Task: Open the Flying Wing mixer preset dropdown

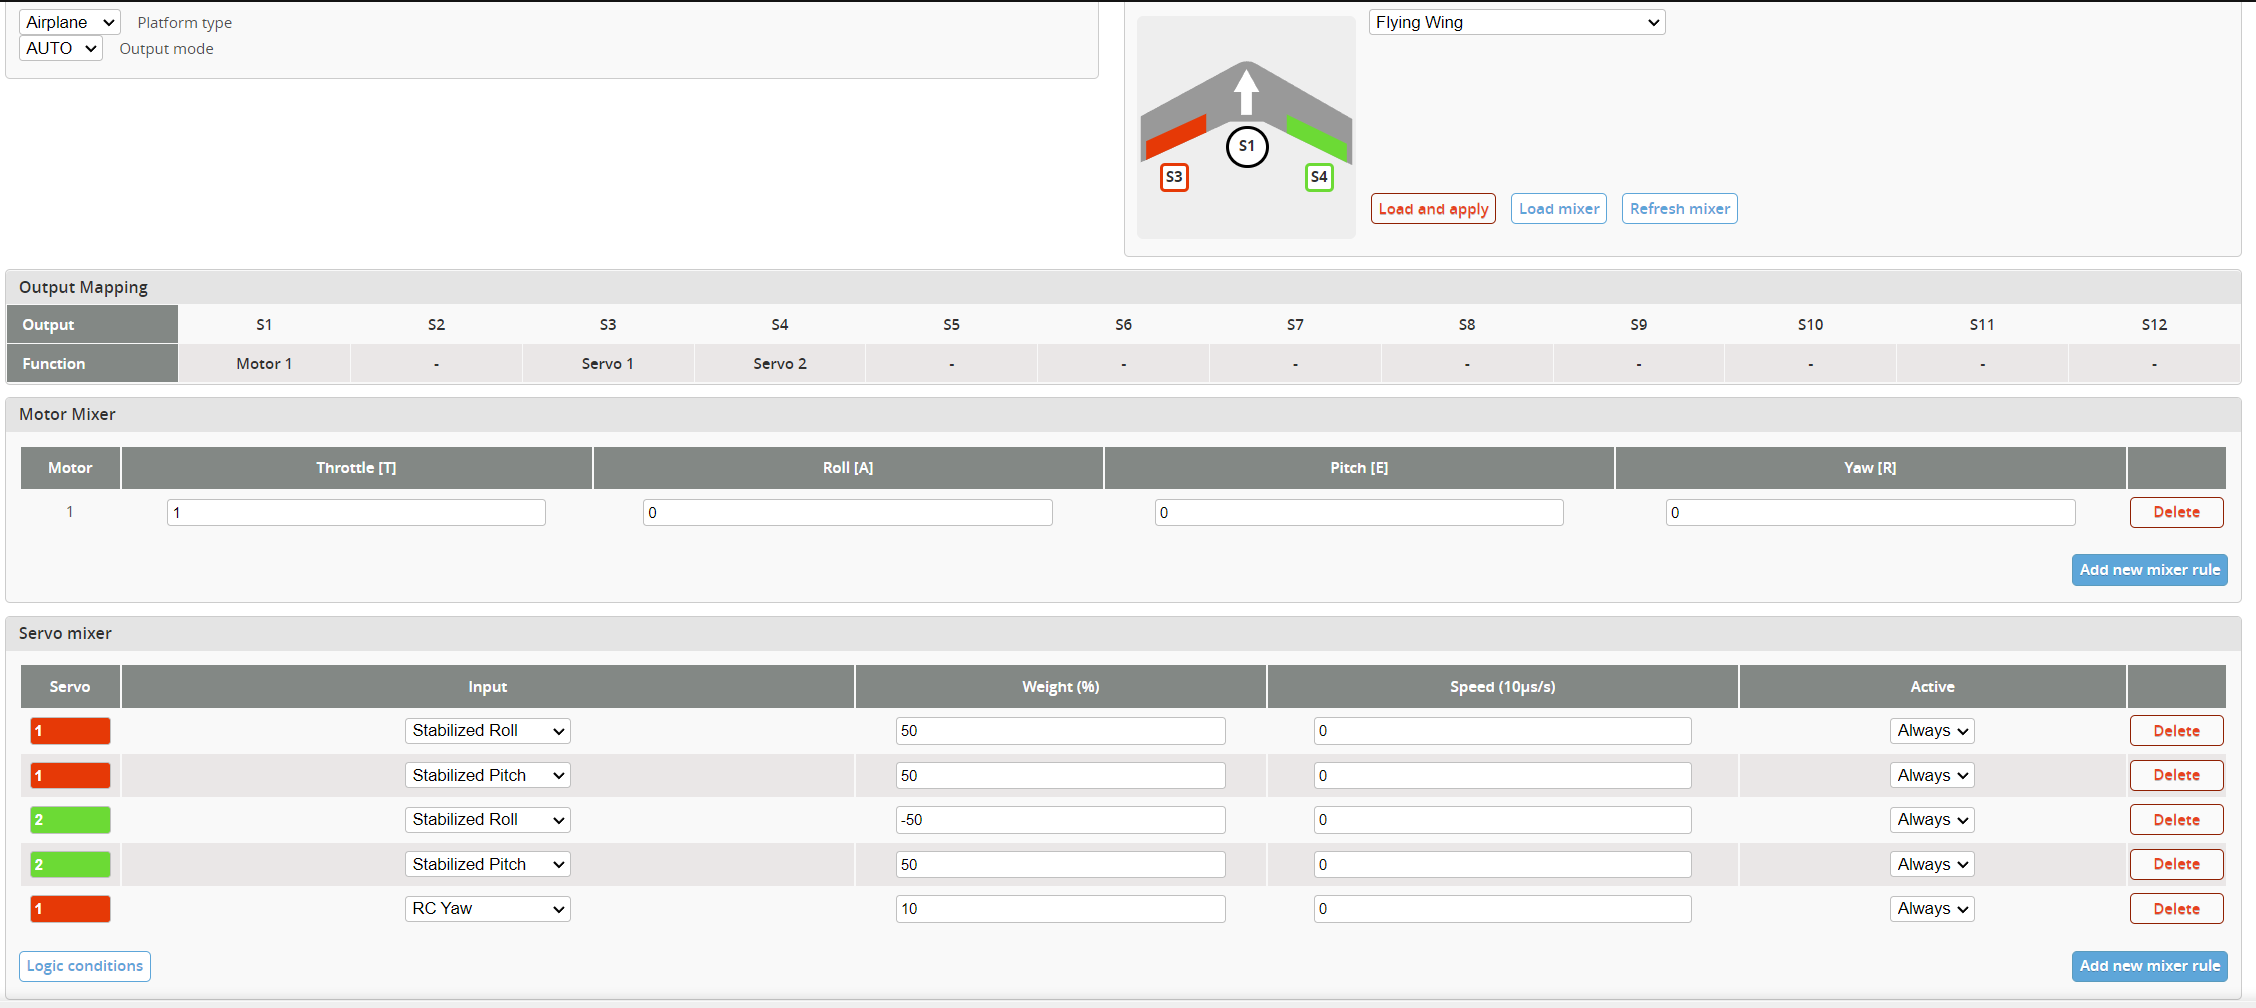Action: click(x=1516, y=21)
